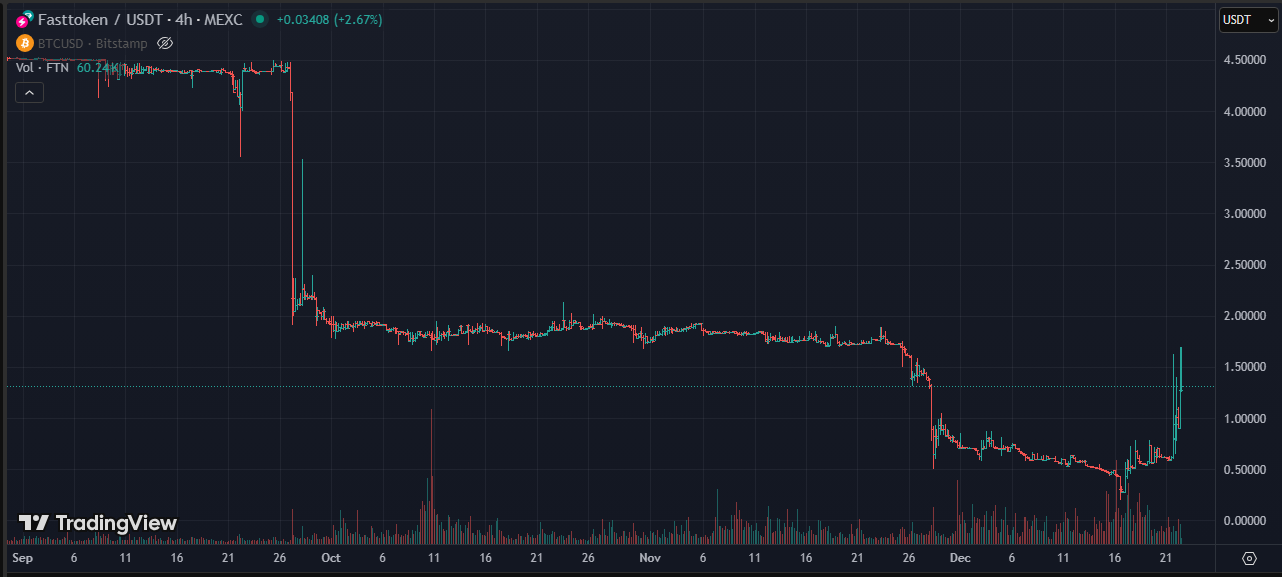The image size is (1282, 577).
Task: Click the 60.24K volume value
Action: (x=98, y=67)
